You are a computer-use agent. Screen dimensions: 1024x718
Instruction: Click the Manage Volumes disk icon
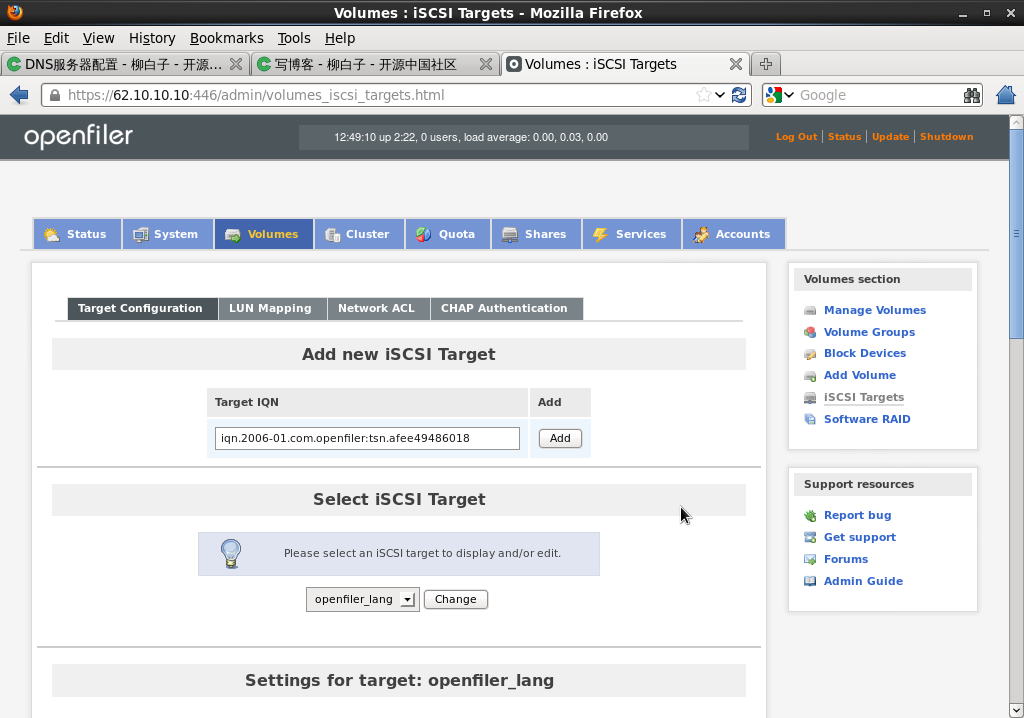(810, 311)
